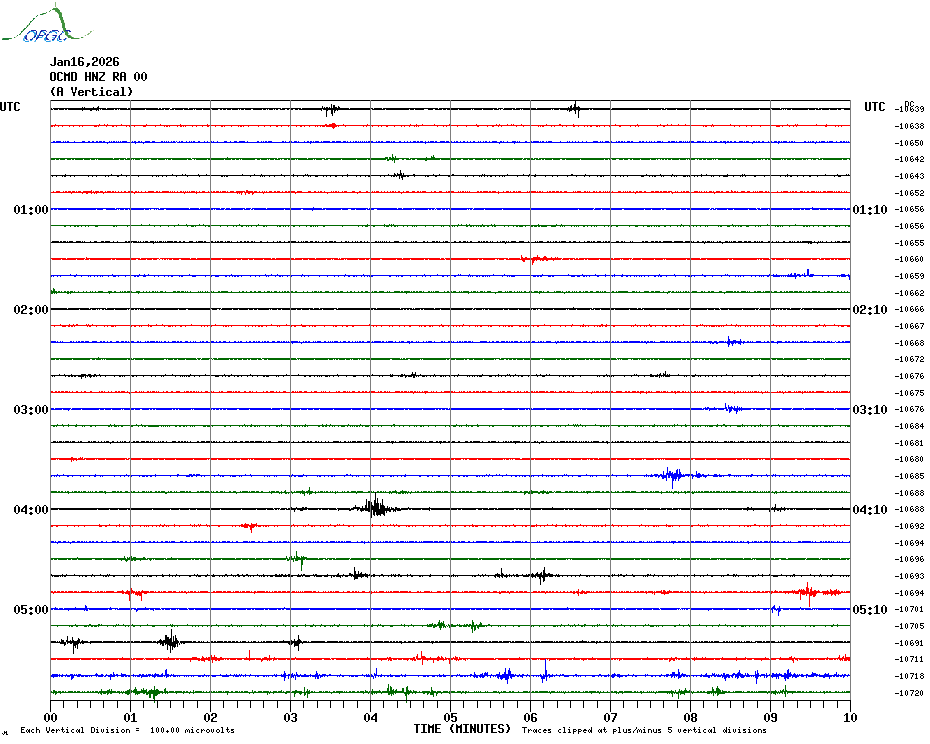Viewport: 930px width, 744px height.
Task: Click the Traces clipped footer note
Action: click(x=644, y=731)
